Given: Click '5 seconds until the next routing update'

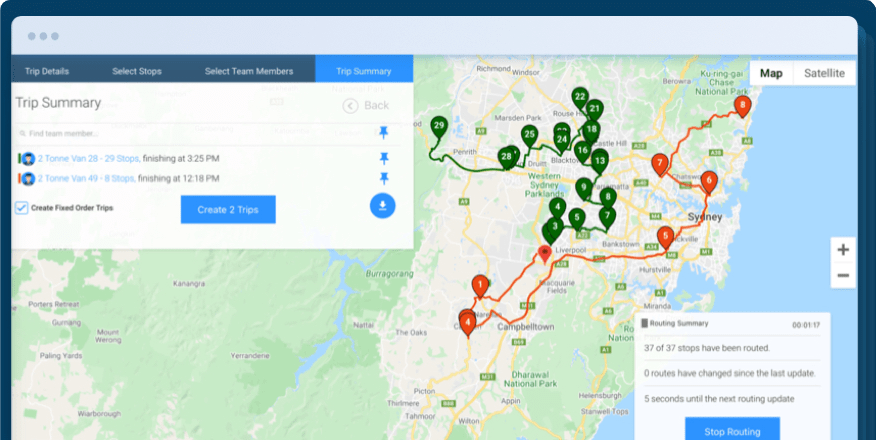Looking at the screenshot, I should click(719, 399).
